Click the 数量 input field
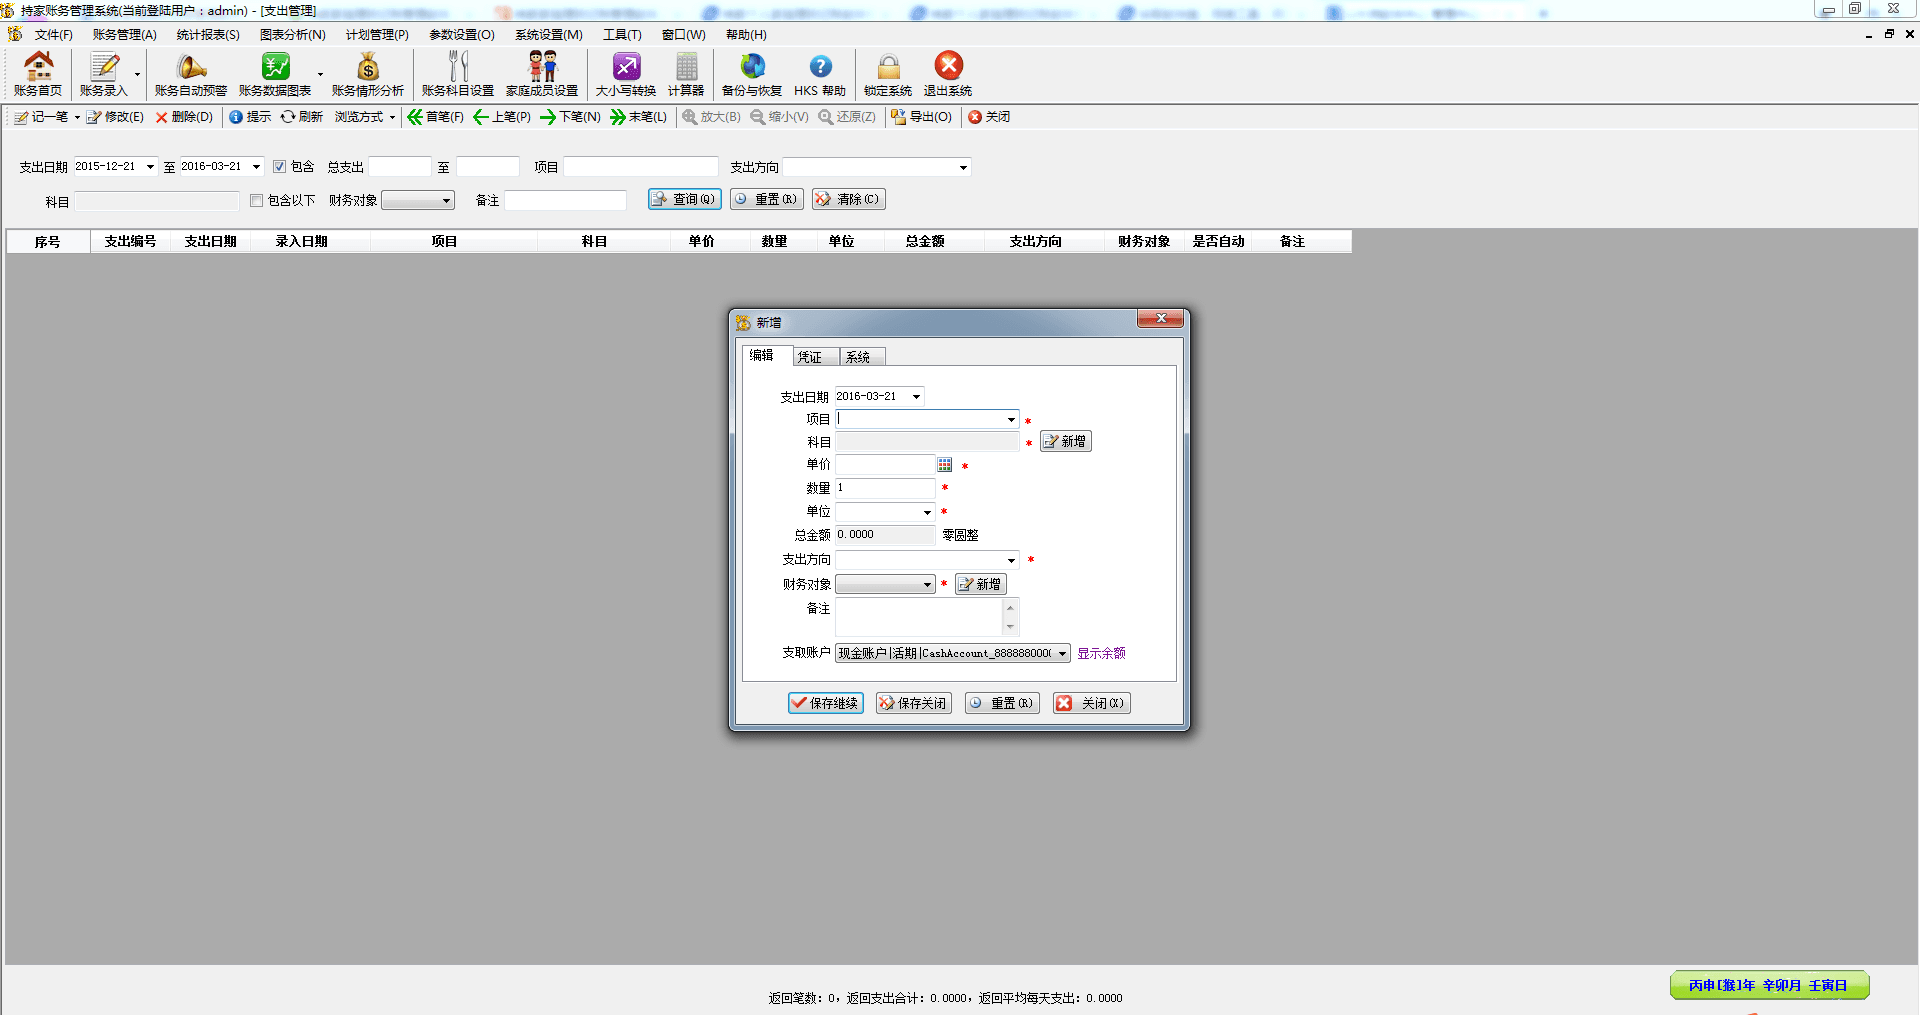The image size is (1920, 1015). pyautogui.click(x=885, y=488)
